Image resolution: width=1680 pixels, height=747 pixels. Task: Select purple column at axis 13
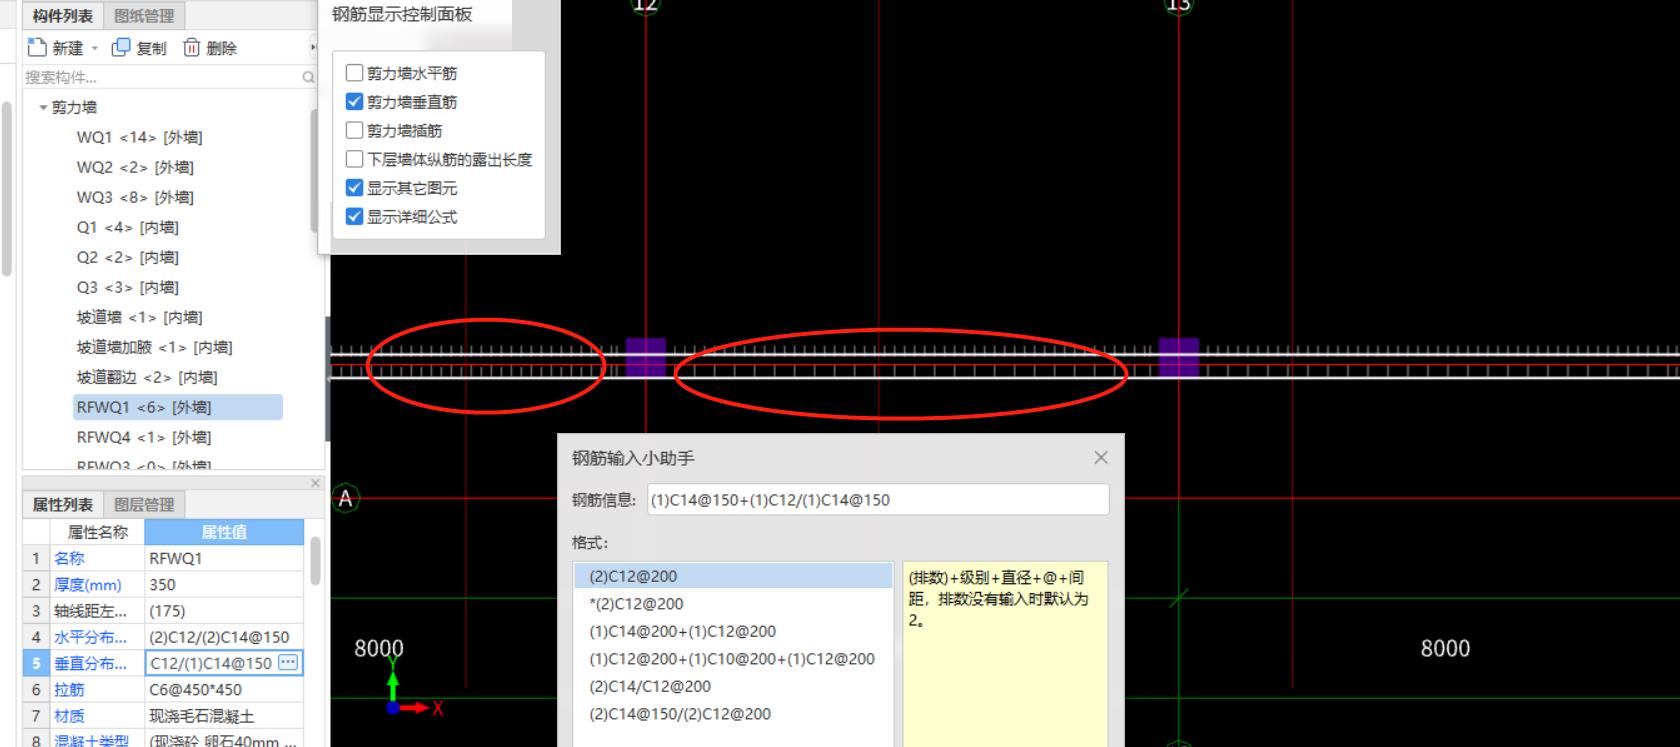pyautogui.click(x=1179, y=357)
